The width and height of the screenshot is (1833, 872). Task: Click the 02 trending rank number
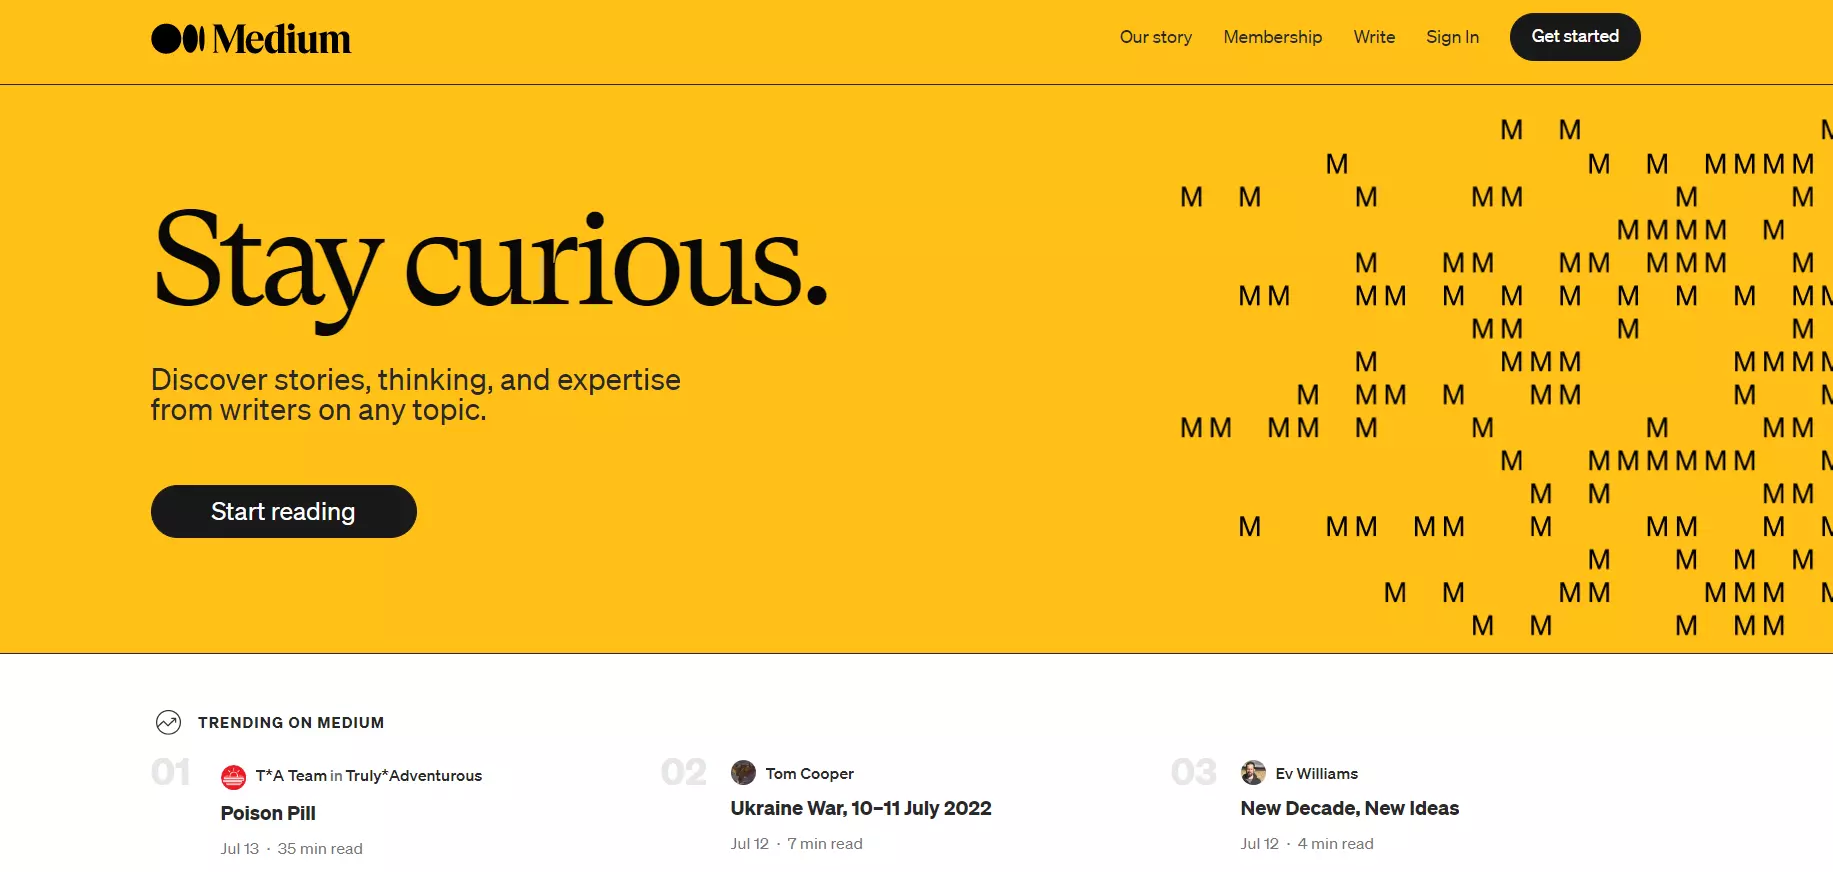684,772
